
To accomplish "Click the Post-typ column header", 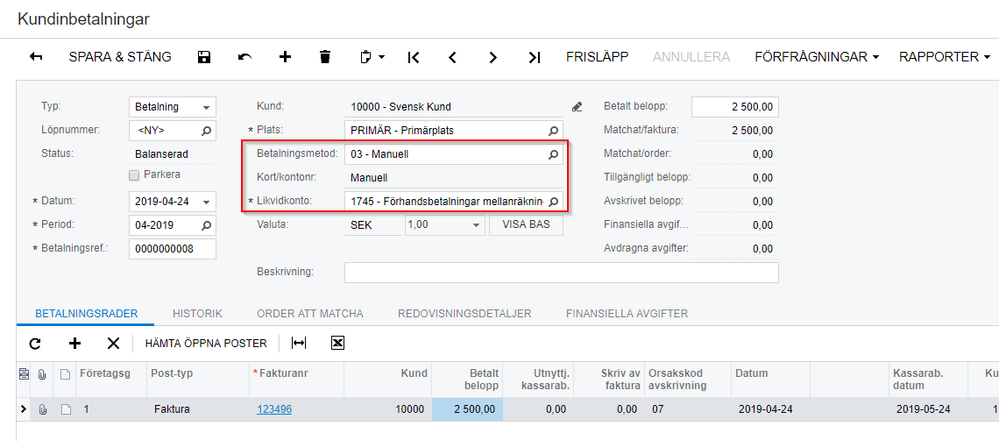I will pos(198,380).
